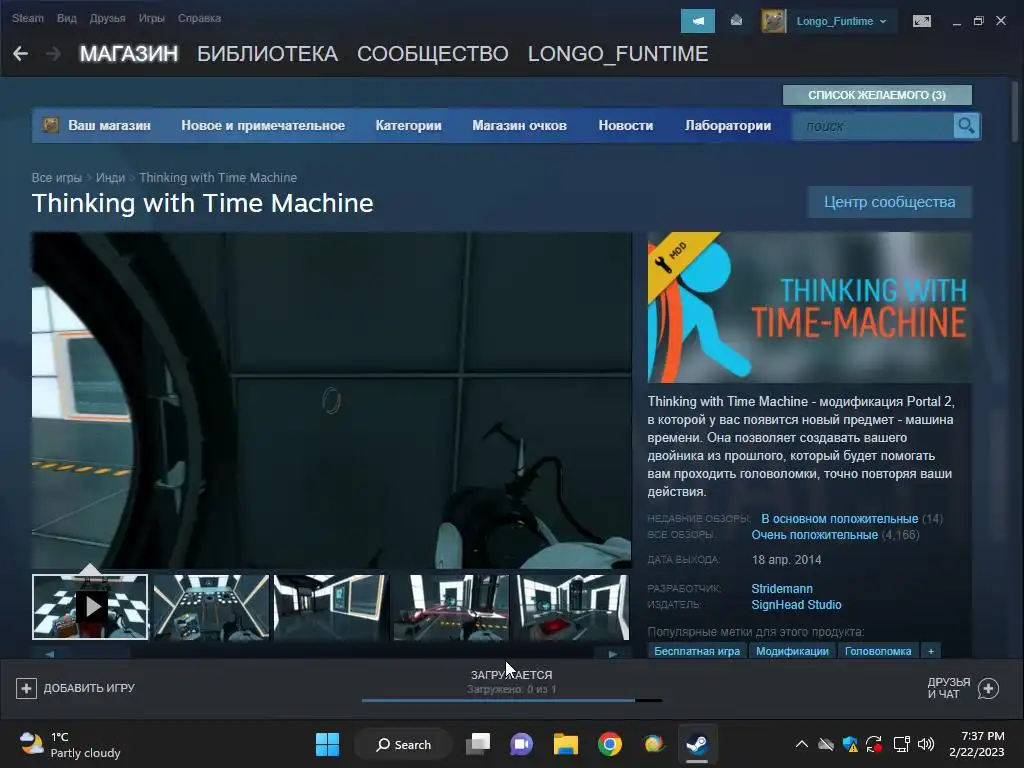Select the Бесплатная игра tag
Image resolution: width=1024 pixels, height=768 pixels.
click(x=697, y=651)
